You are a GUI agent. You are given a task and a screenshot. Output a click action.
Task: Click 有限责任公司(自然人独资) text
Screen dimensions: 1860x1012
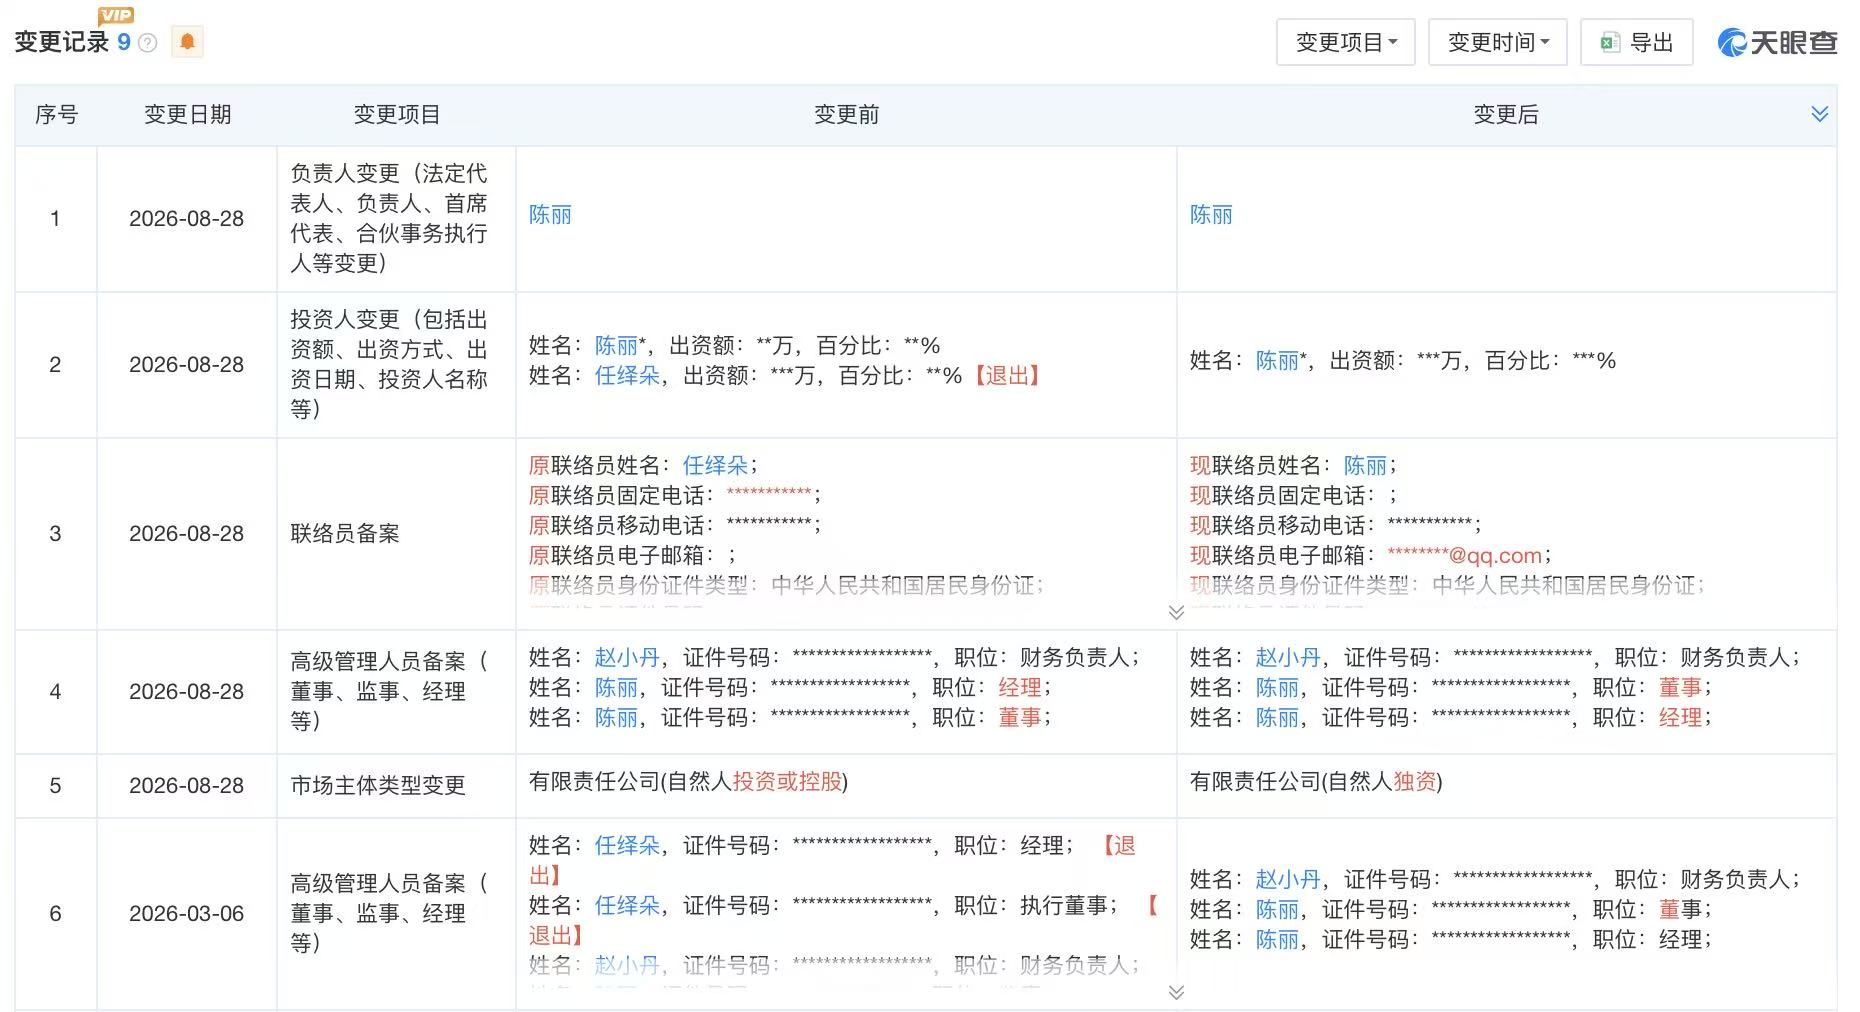[1316, 782]
